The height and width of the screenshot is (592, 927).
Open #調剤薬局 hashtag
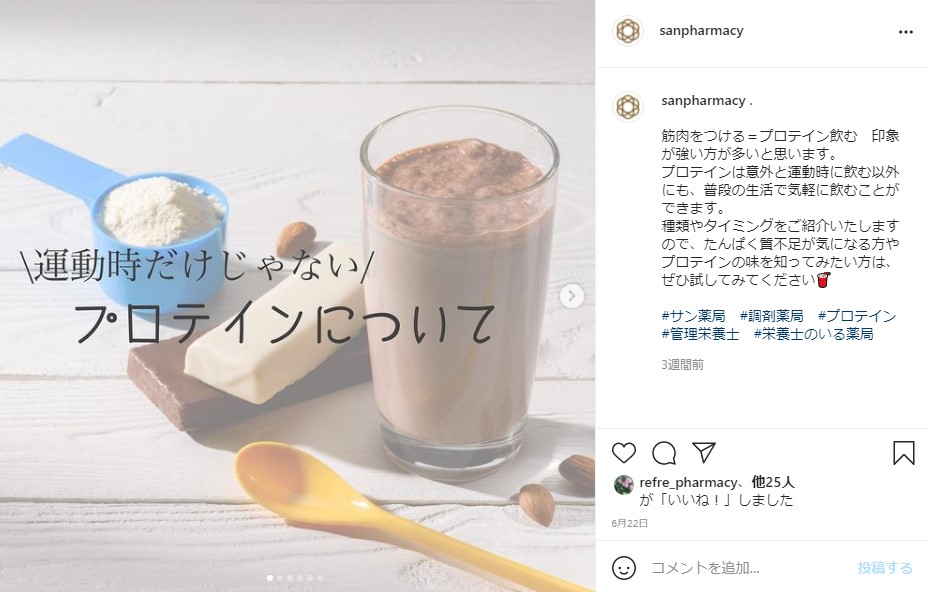772,316
